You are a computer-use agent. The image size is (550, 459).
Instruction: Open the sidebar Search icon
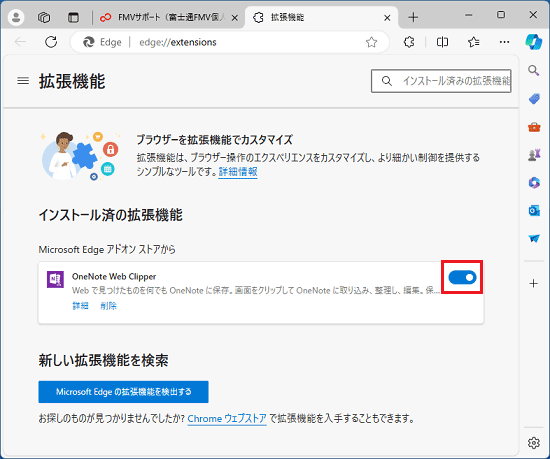pyautogui.click(x=534, y=70)
